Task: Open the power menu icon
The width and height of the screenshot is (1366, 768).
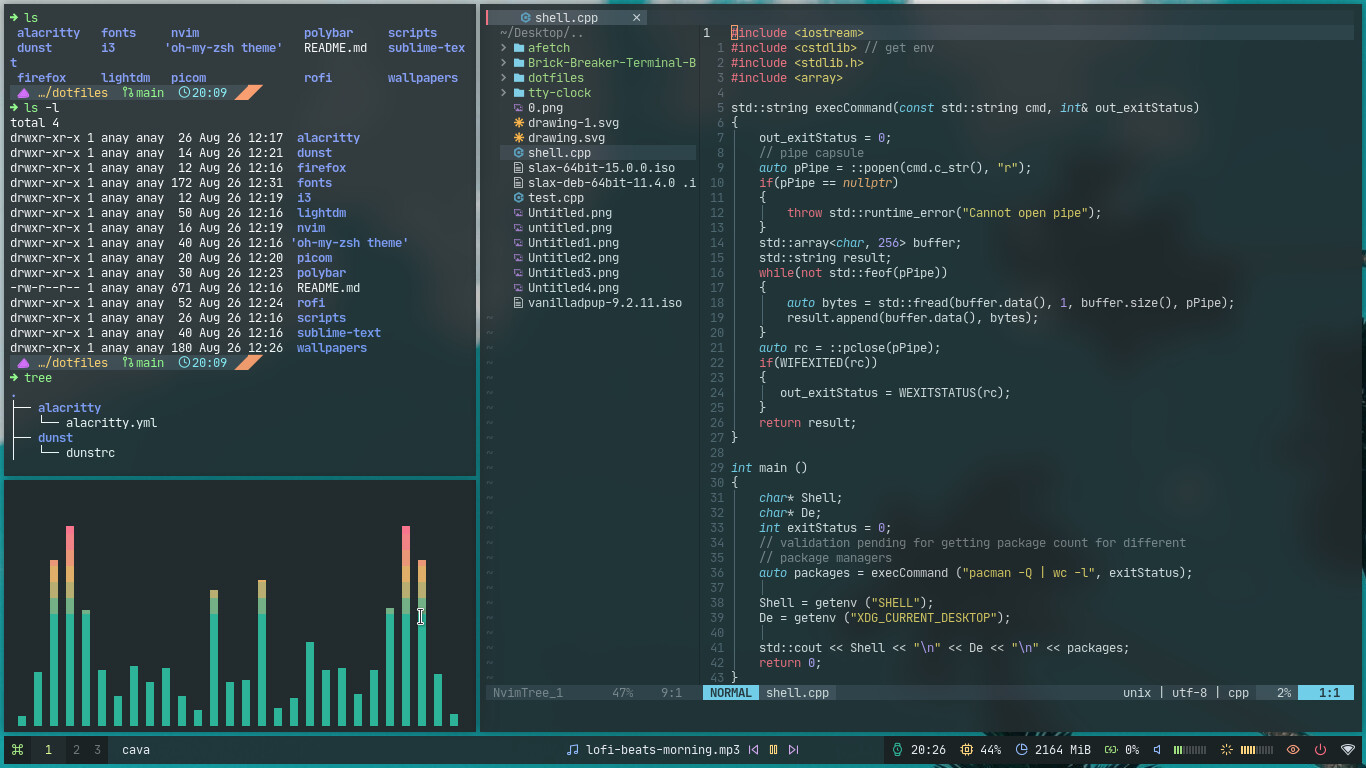Action: point(1320,749)
